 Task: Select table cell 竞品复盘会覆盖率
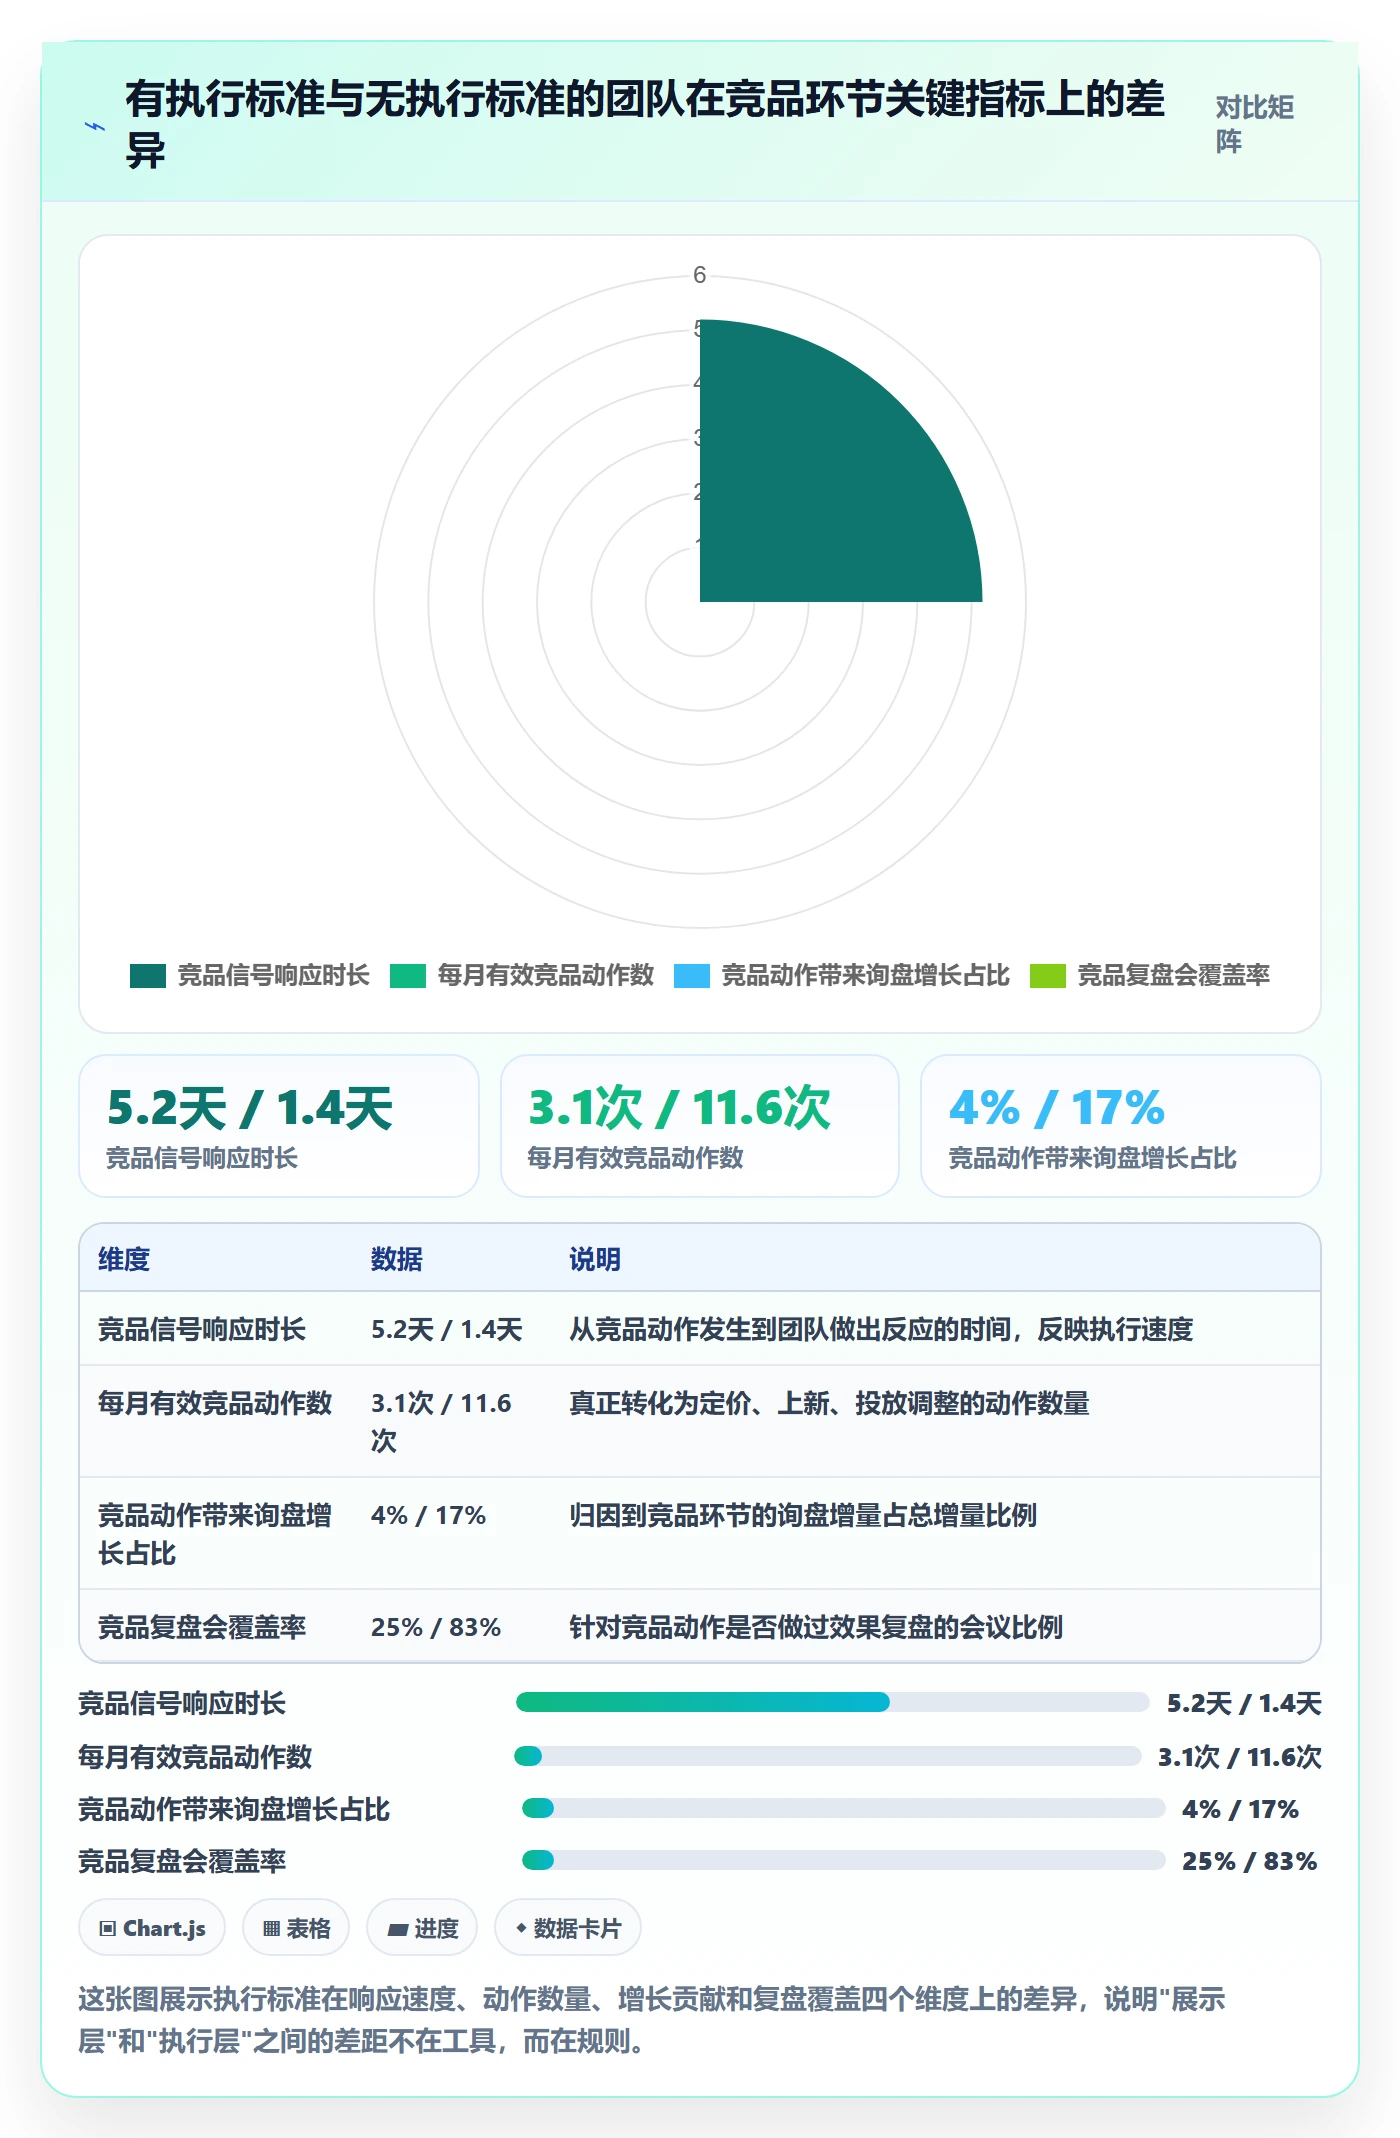point(202,1627)
